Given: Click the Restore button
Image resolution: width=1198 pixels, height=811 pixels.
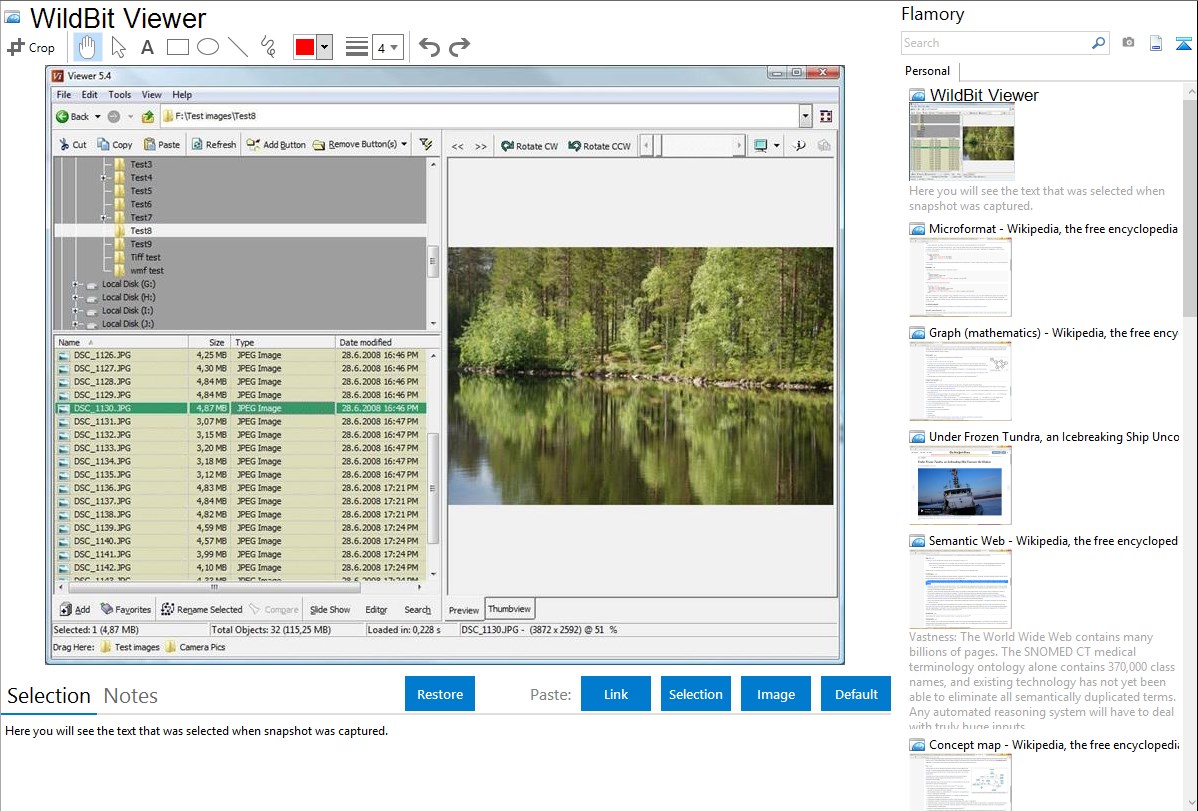Looking at the screenshot, I should coord(440,694).
